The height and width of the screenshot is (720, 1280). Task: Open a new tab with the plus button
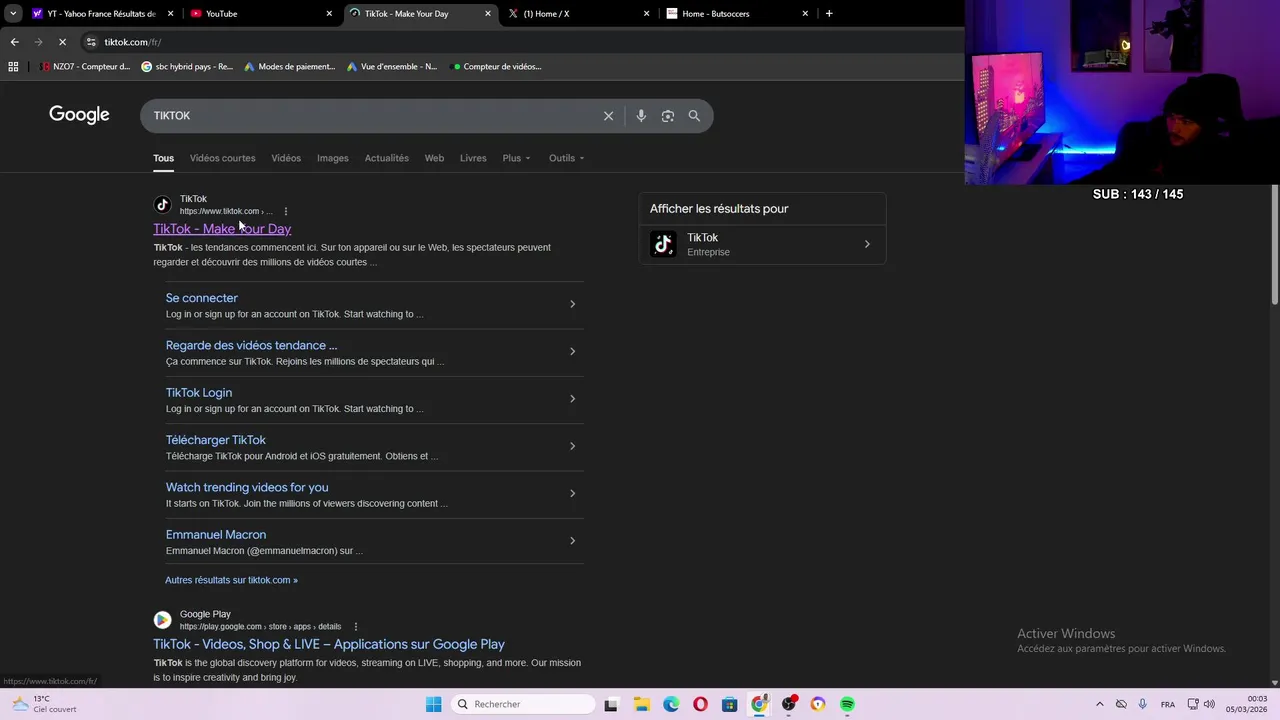(829, 14)
